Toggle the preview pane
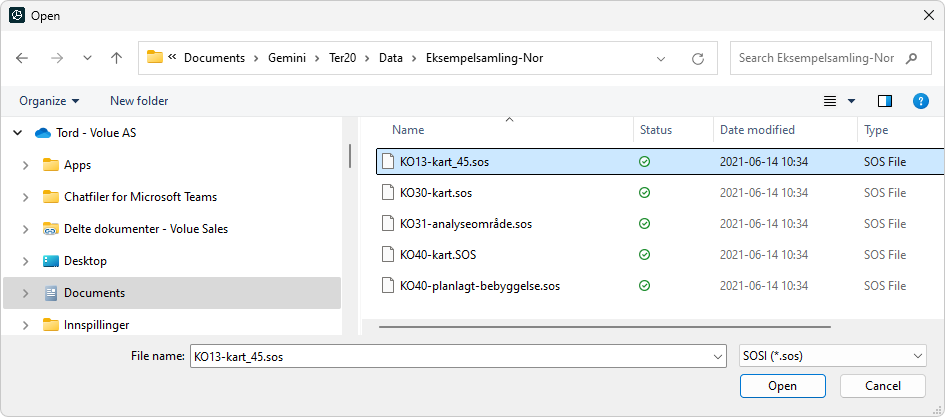This screenshot has width=945, height=417. pos(885,101)
